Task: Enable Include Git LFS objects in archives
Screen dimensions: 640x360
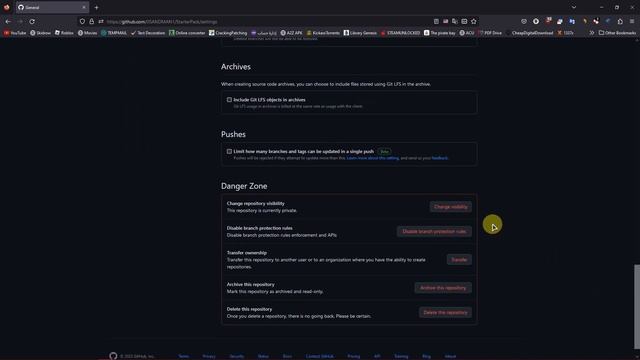Action: tap(229, 100)
